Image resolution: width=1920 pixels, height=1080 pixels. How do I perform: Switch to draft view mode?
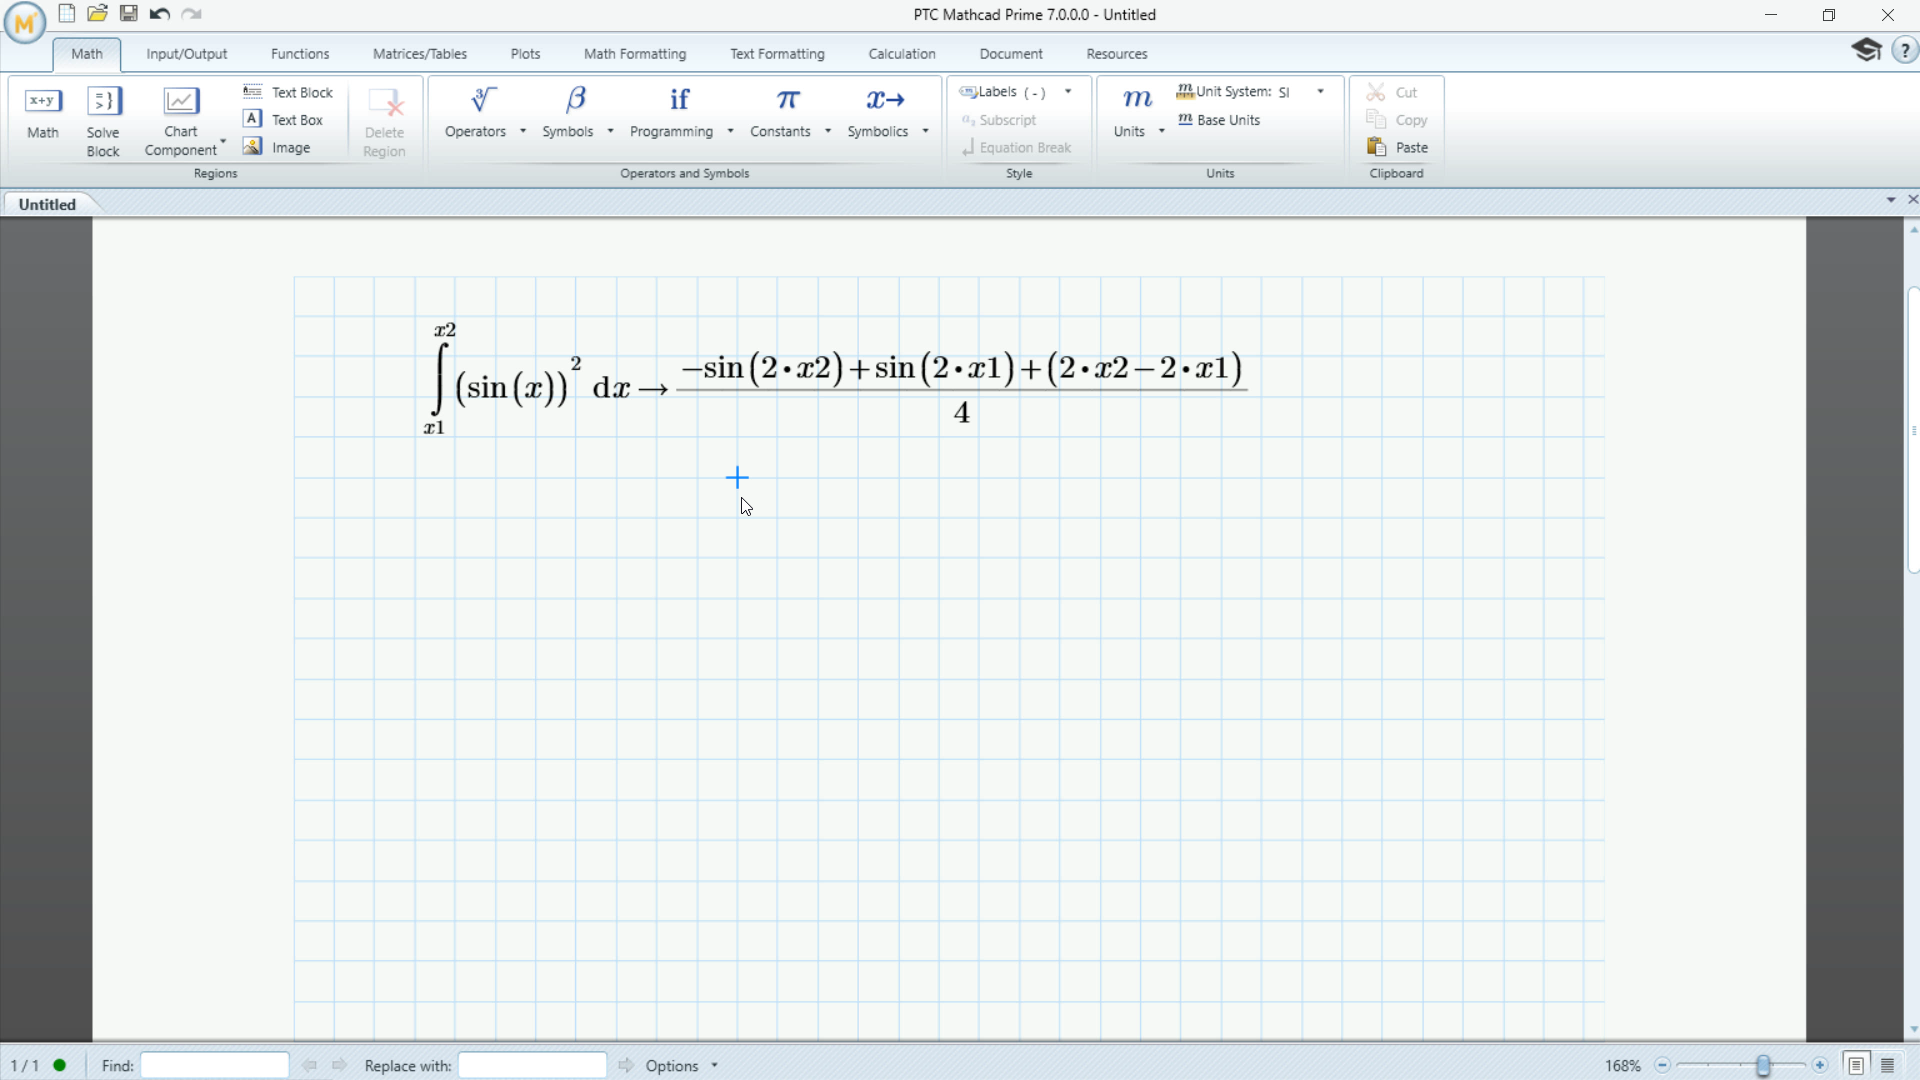pyautogui.click(x=1888, y=1065)
